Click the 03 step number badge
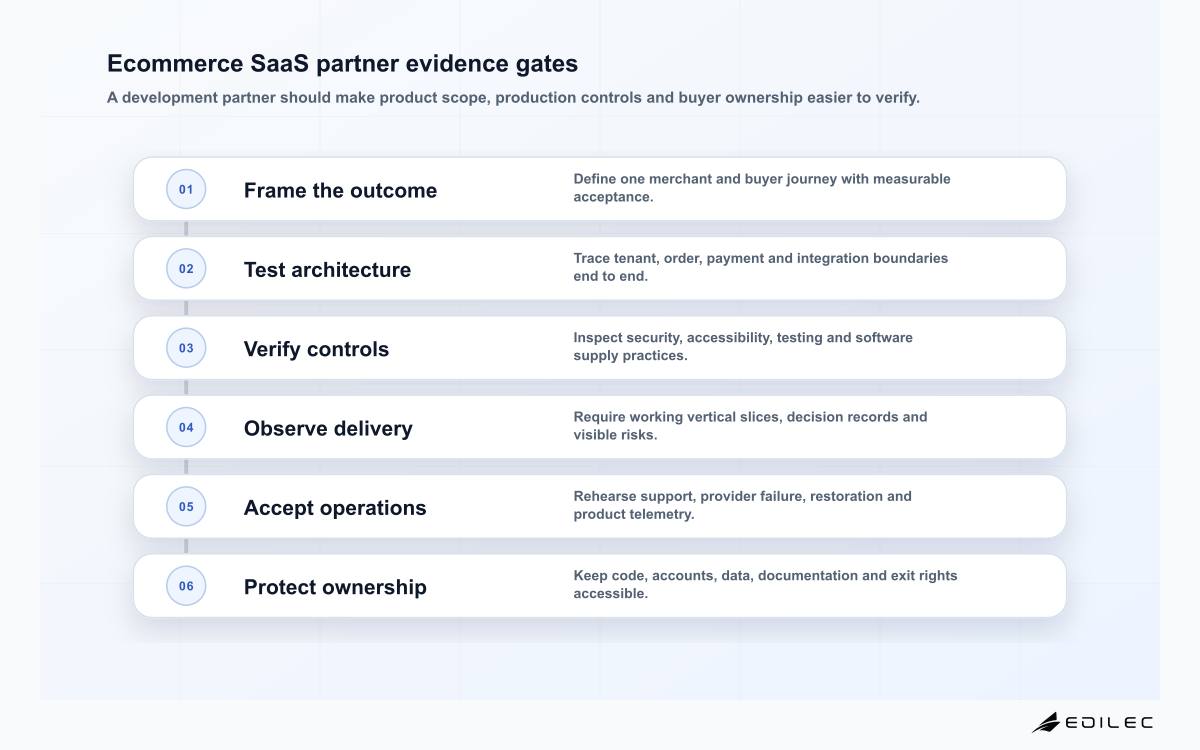Image resolution: width=1200 pixels, height=750 pixels. tap(186, 348)
